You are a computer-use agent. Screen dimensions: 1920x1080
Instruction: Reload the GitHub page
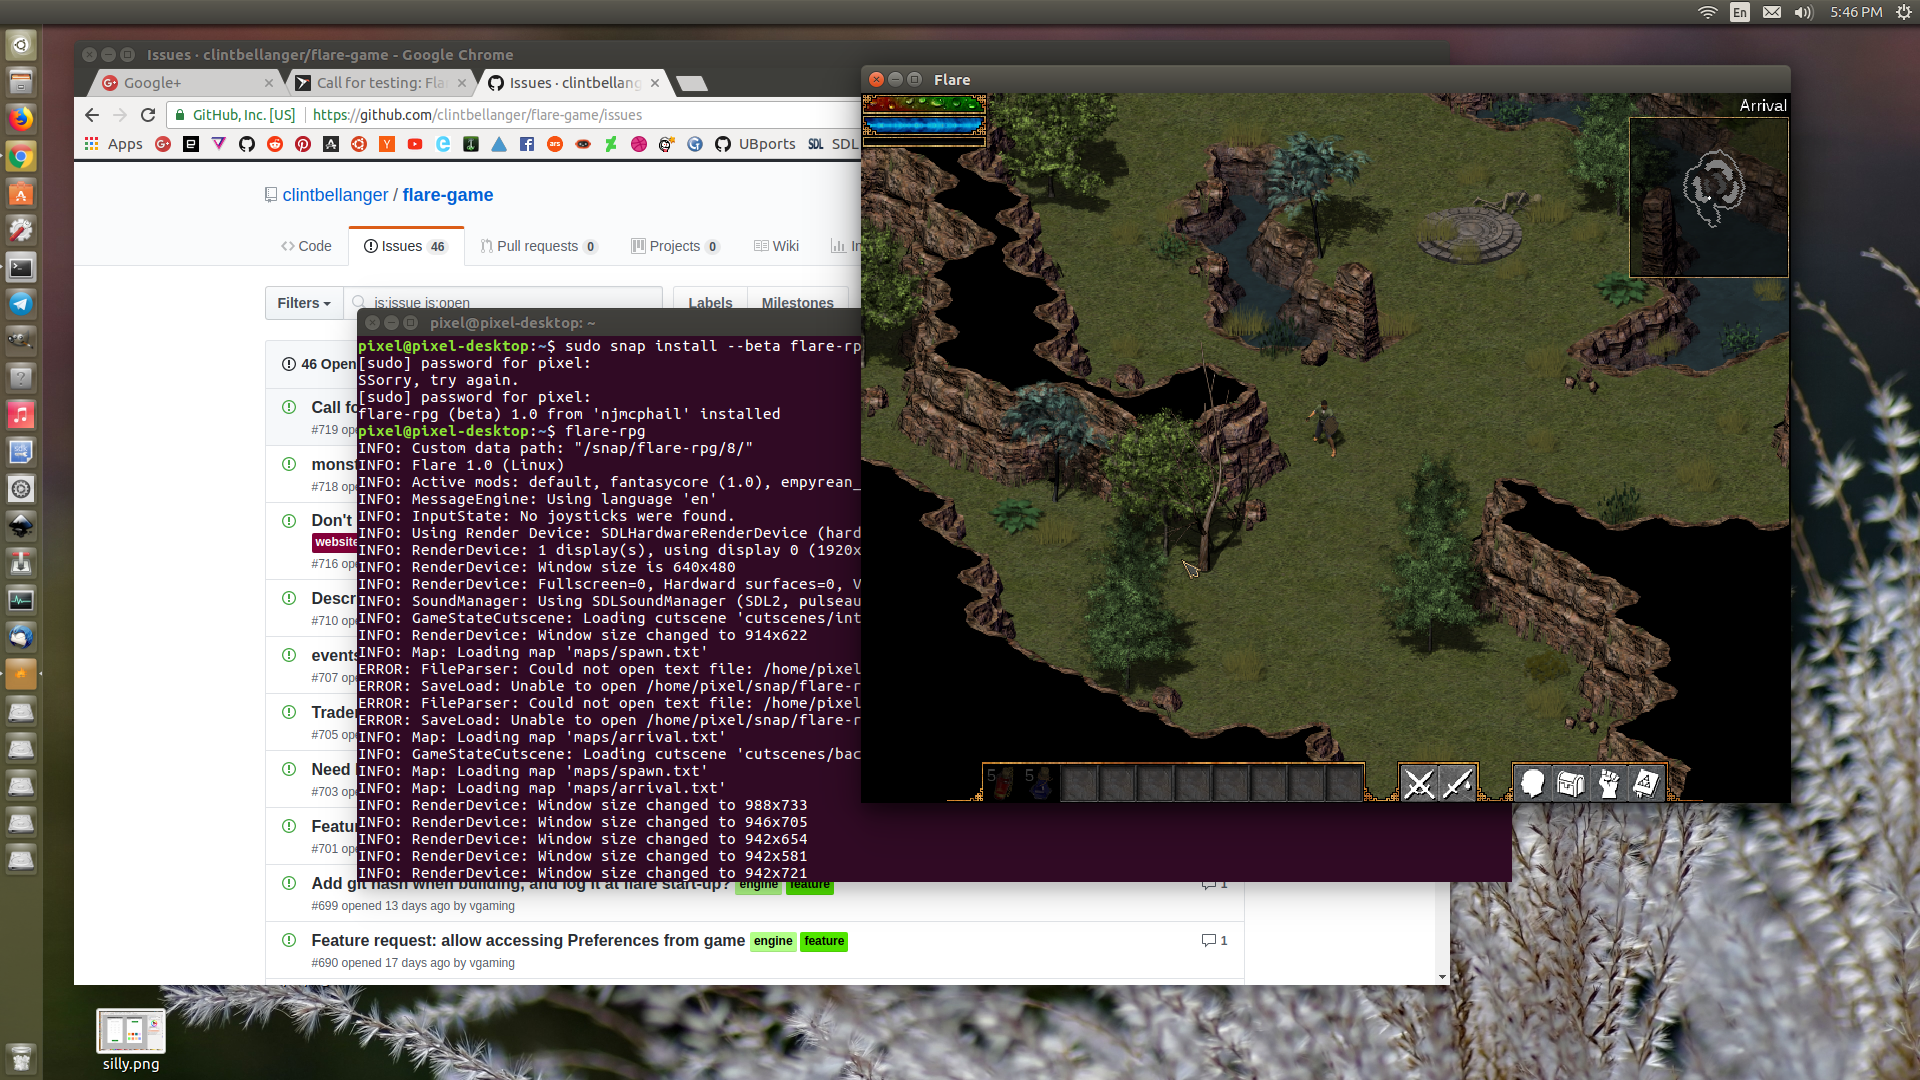click(148, 115)
